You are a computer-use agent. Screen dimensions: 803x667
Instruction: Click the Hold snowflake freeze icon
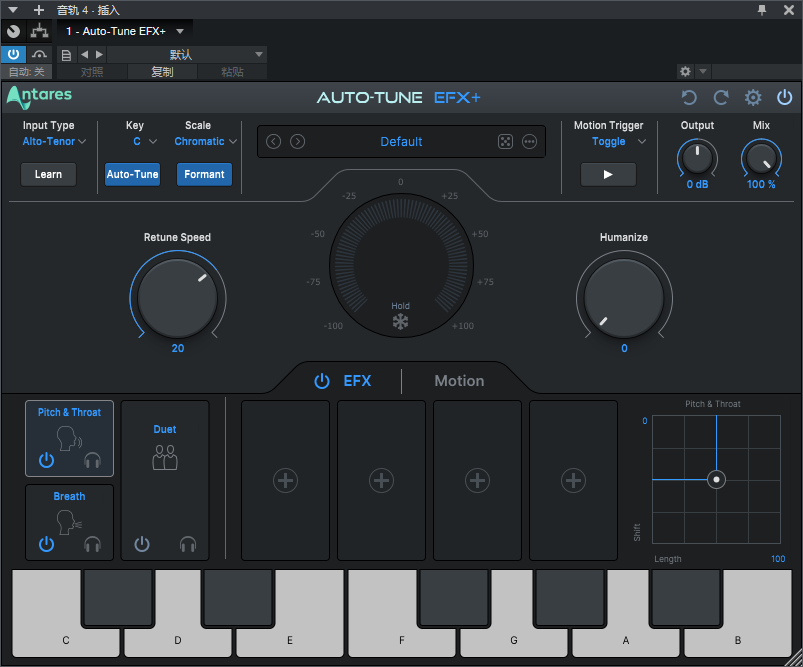point(400,322)
